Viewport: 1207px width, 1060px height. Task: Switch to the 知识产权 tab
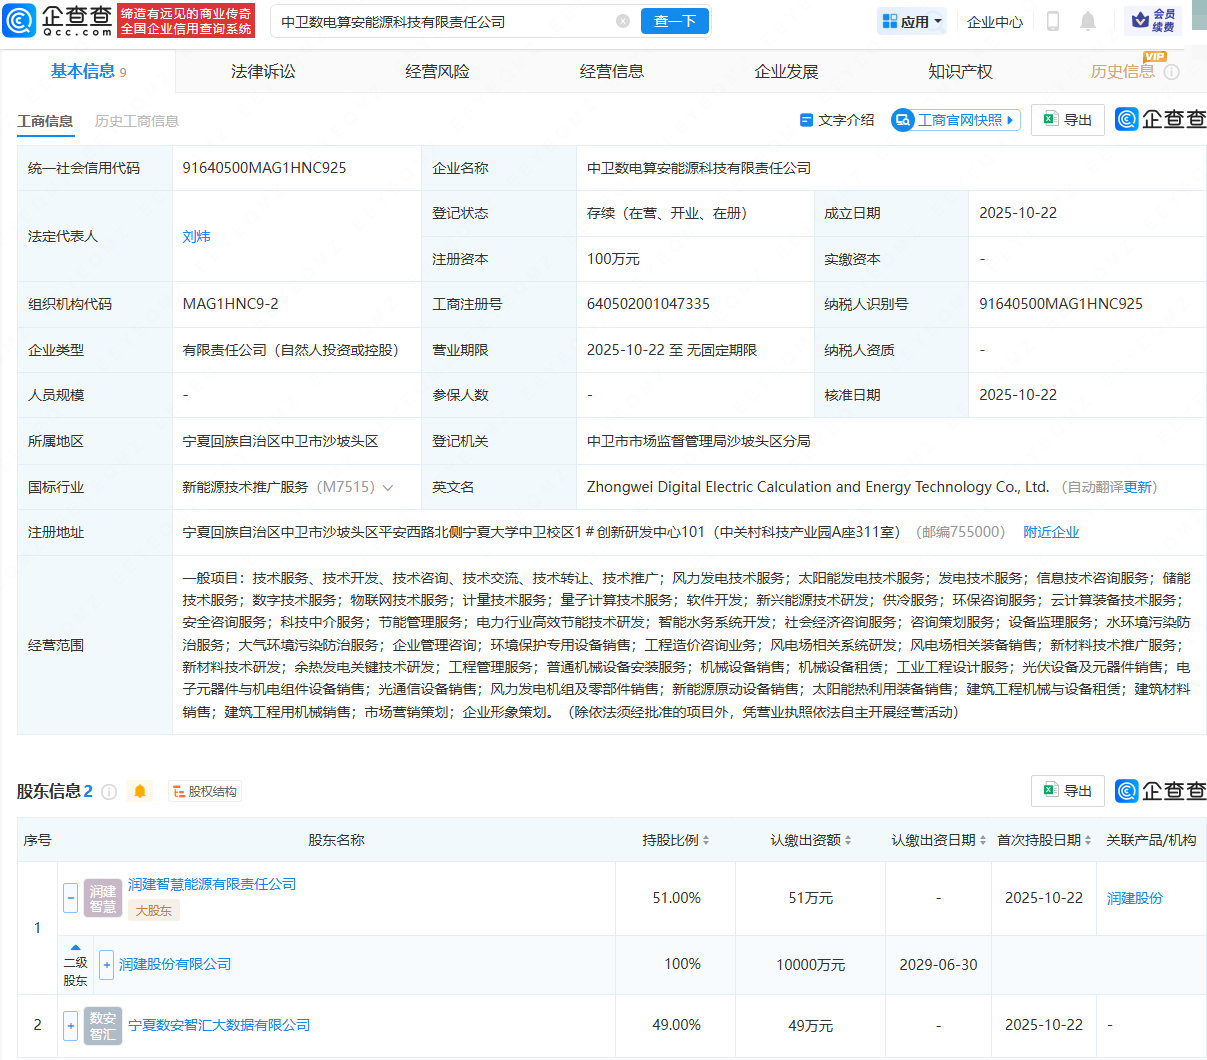[x=960, y=72]
